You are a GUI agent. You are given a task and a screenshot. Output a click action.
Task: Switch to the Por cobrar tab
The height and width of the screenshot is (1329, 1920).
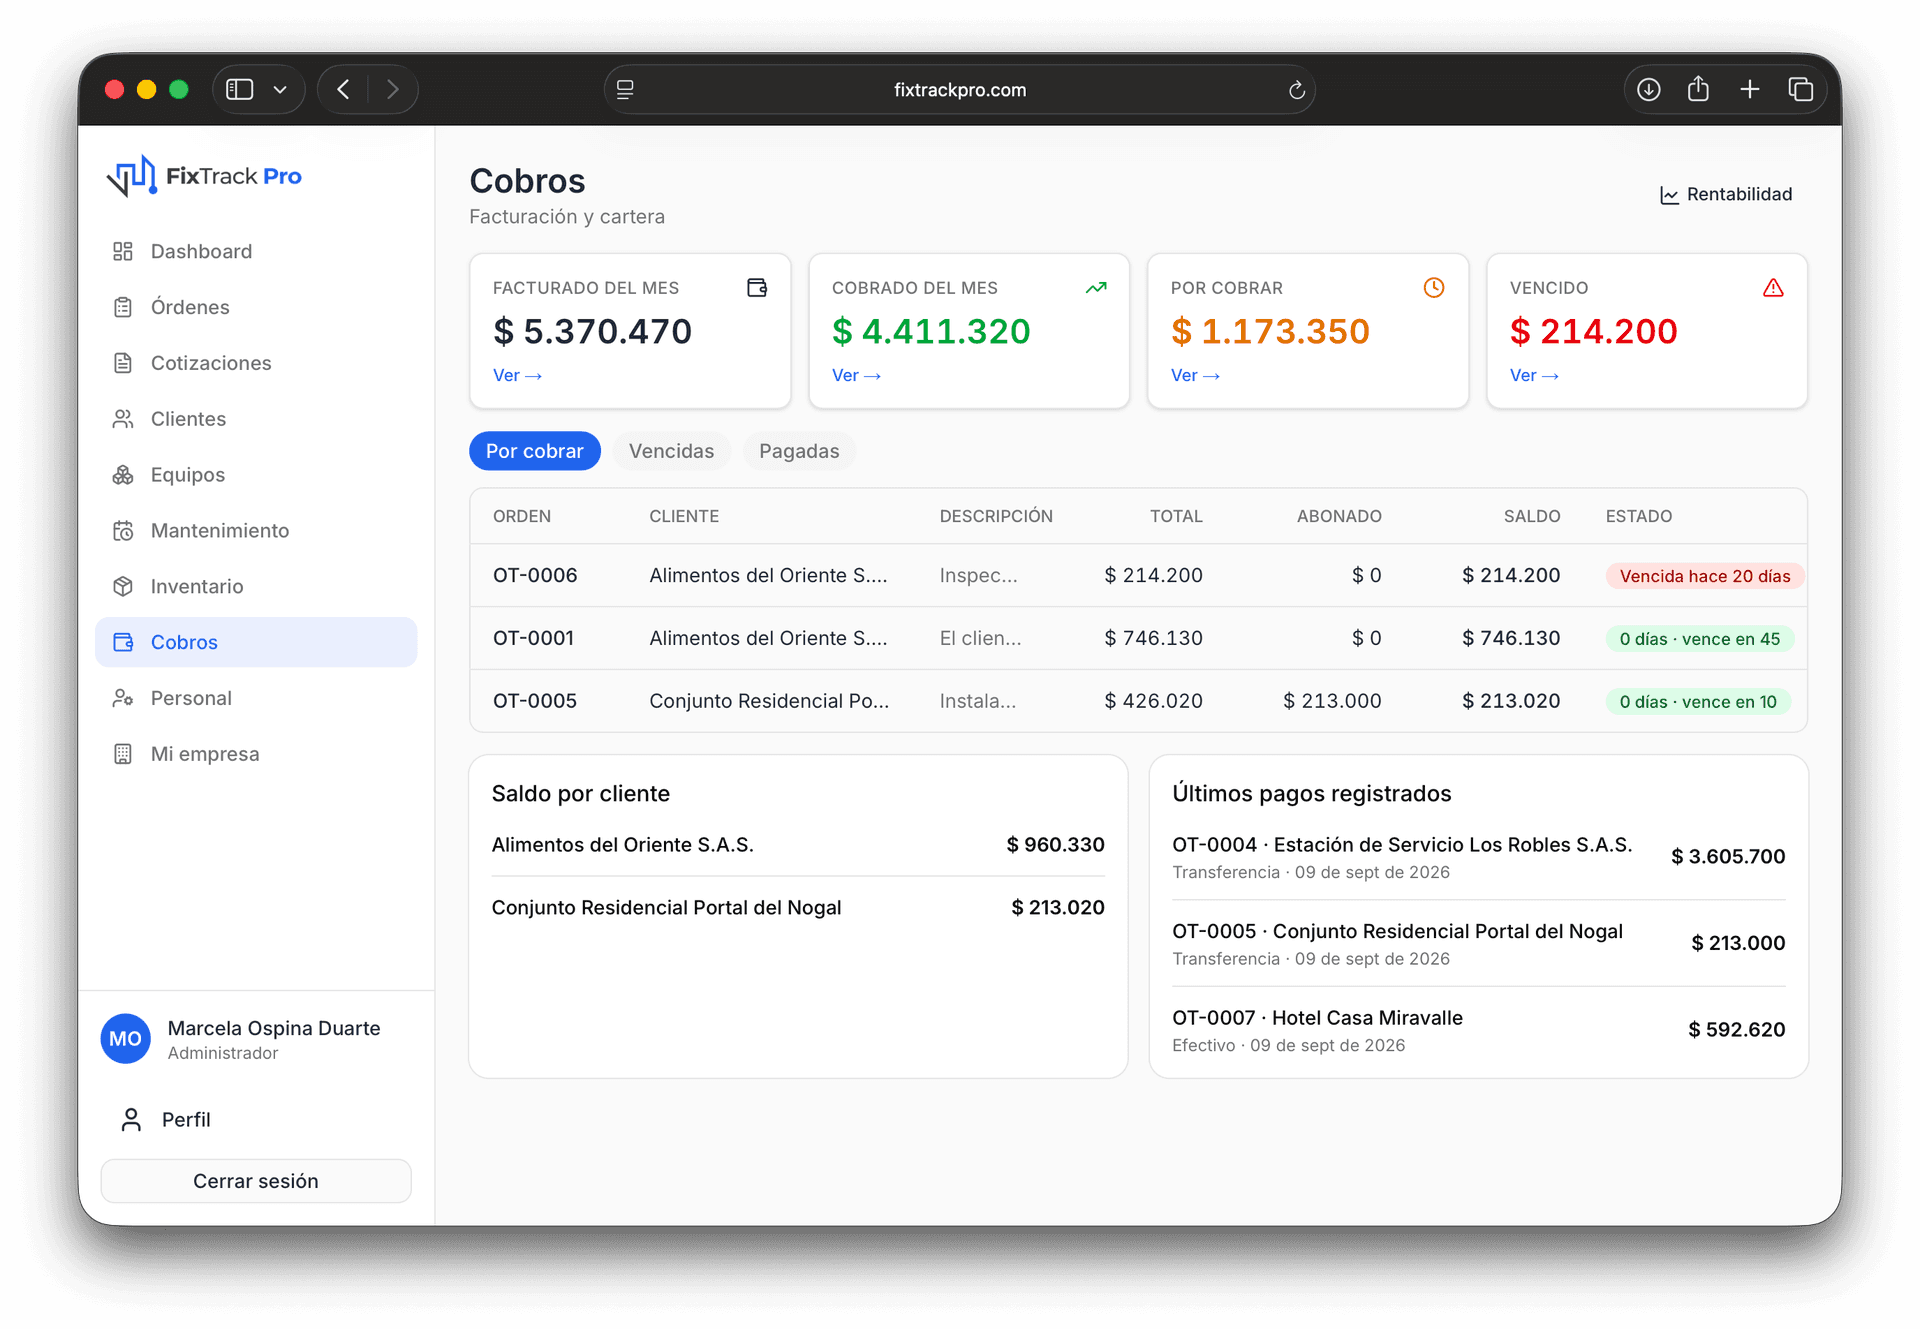coord(535,451)
